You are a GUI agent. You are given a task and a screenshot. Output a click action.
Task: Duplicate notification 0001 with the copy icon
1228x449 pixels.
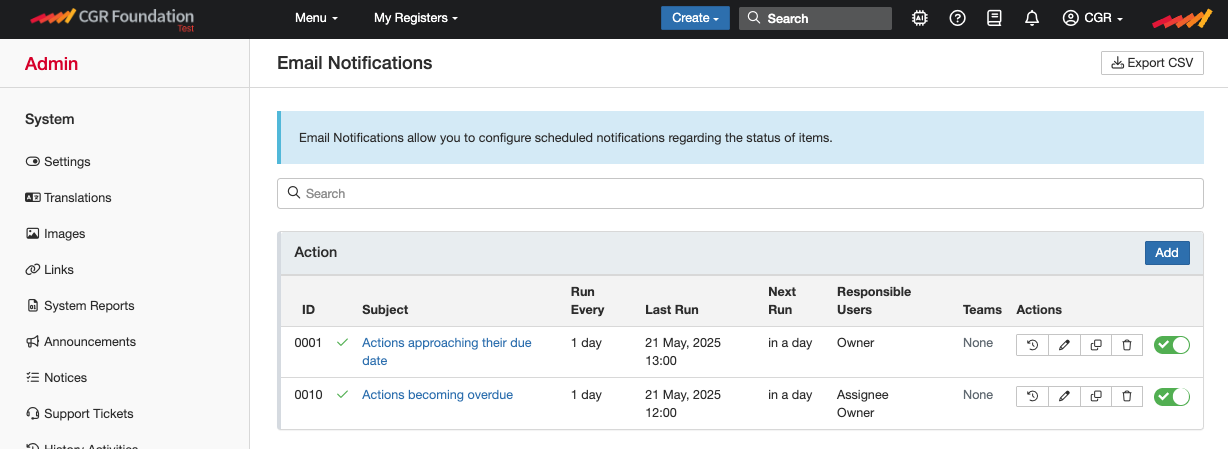(1096, 344)
